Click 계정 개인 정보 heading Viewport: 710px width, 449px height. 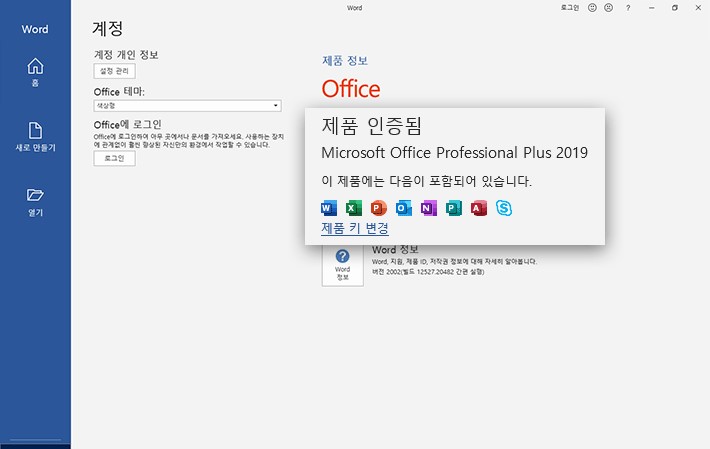[x=126, y=55]
